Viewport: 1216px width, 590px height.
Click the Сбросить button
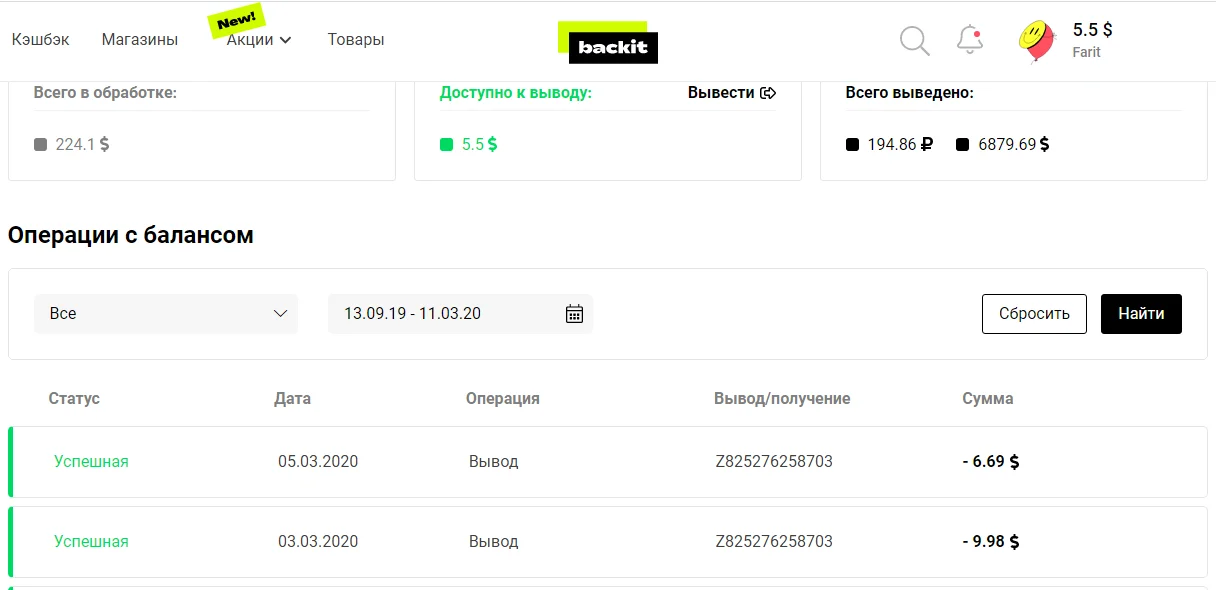1034,314
